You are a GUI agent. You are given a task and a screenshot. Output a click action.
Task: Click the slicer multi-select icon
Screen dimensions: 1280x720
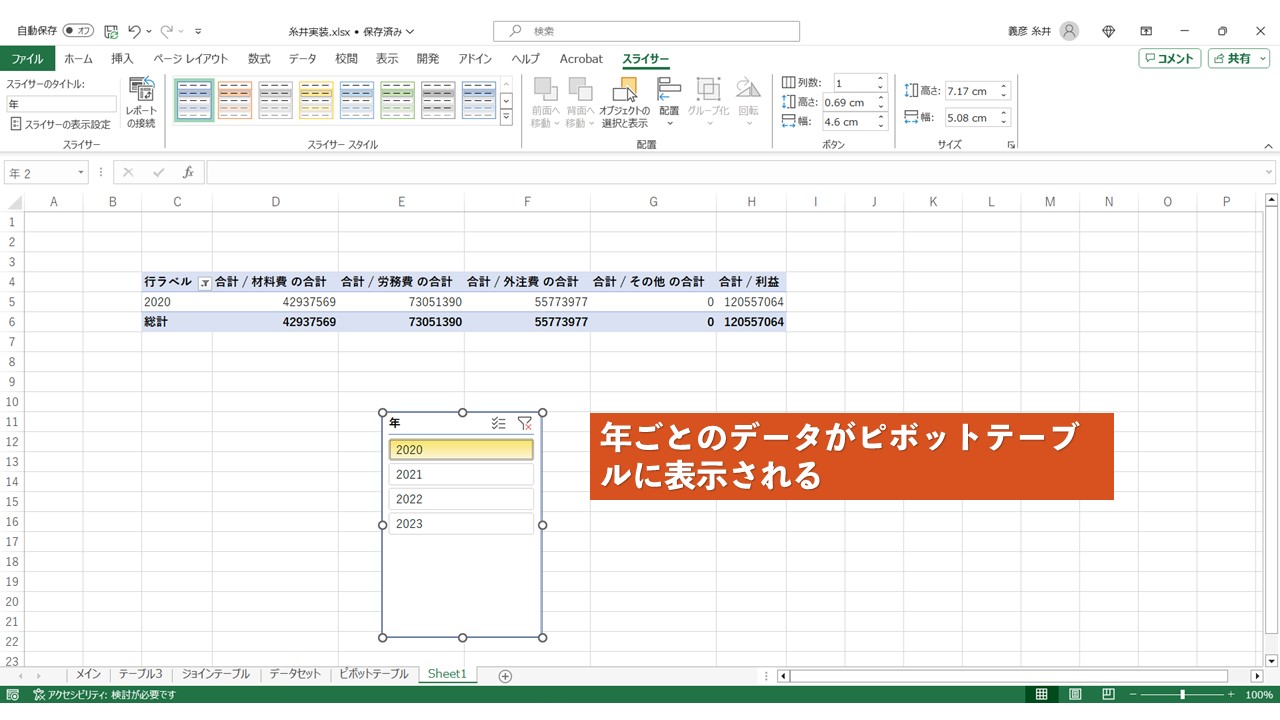click(x=498, y=423)
